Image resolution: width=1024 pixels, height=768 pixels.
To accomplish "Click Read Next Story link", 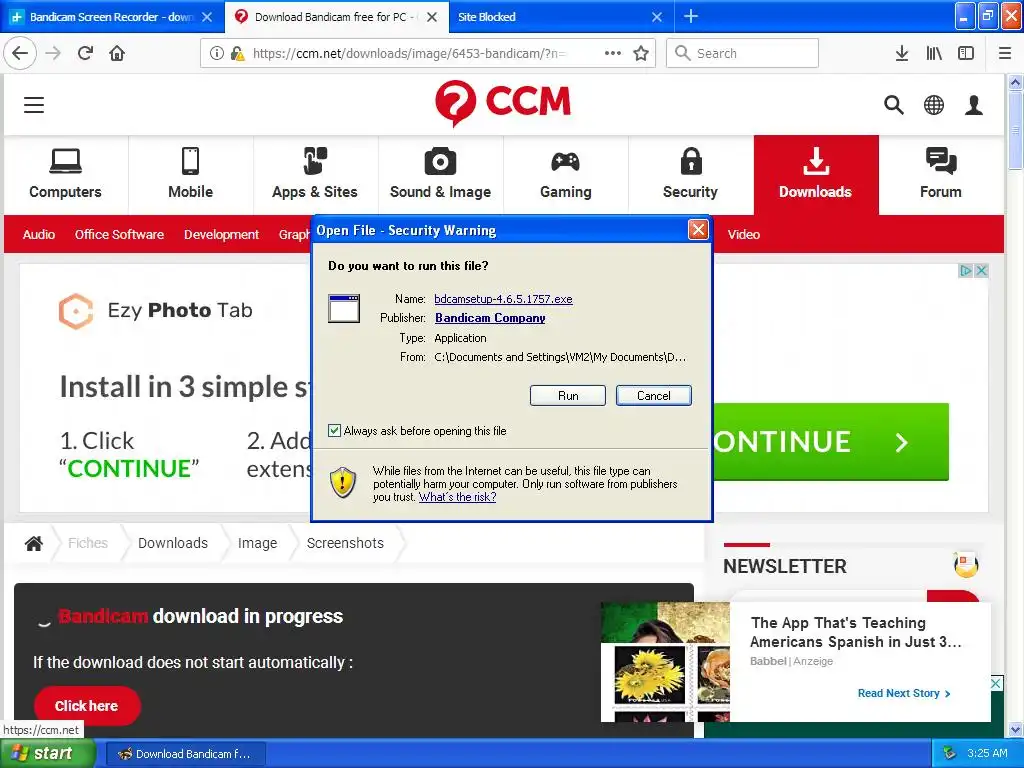I will point(904,694).
